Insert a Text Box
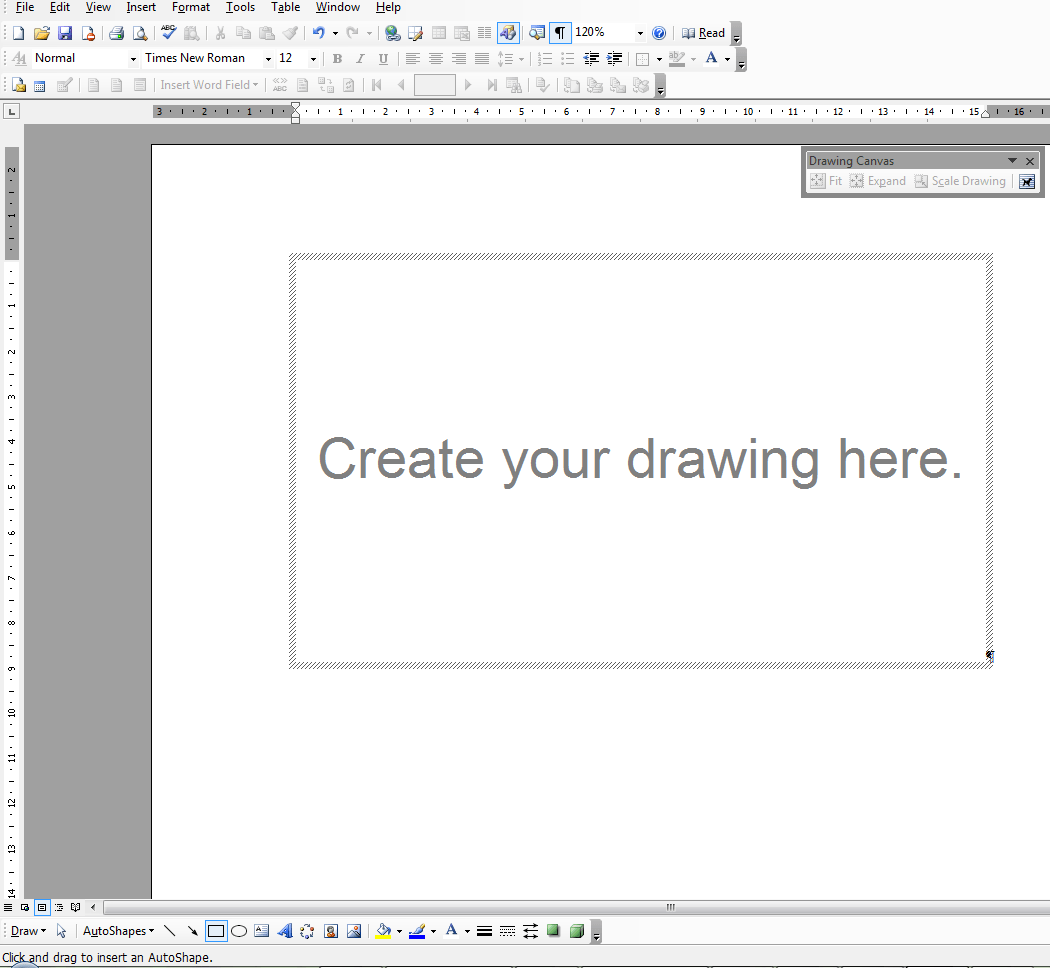 pyautogui.click(x=262, y=931)
